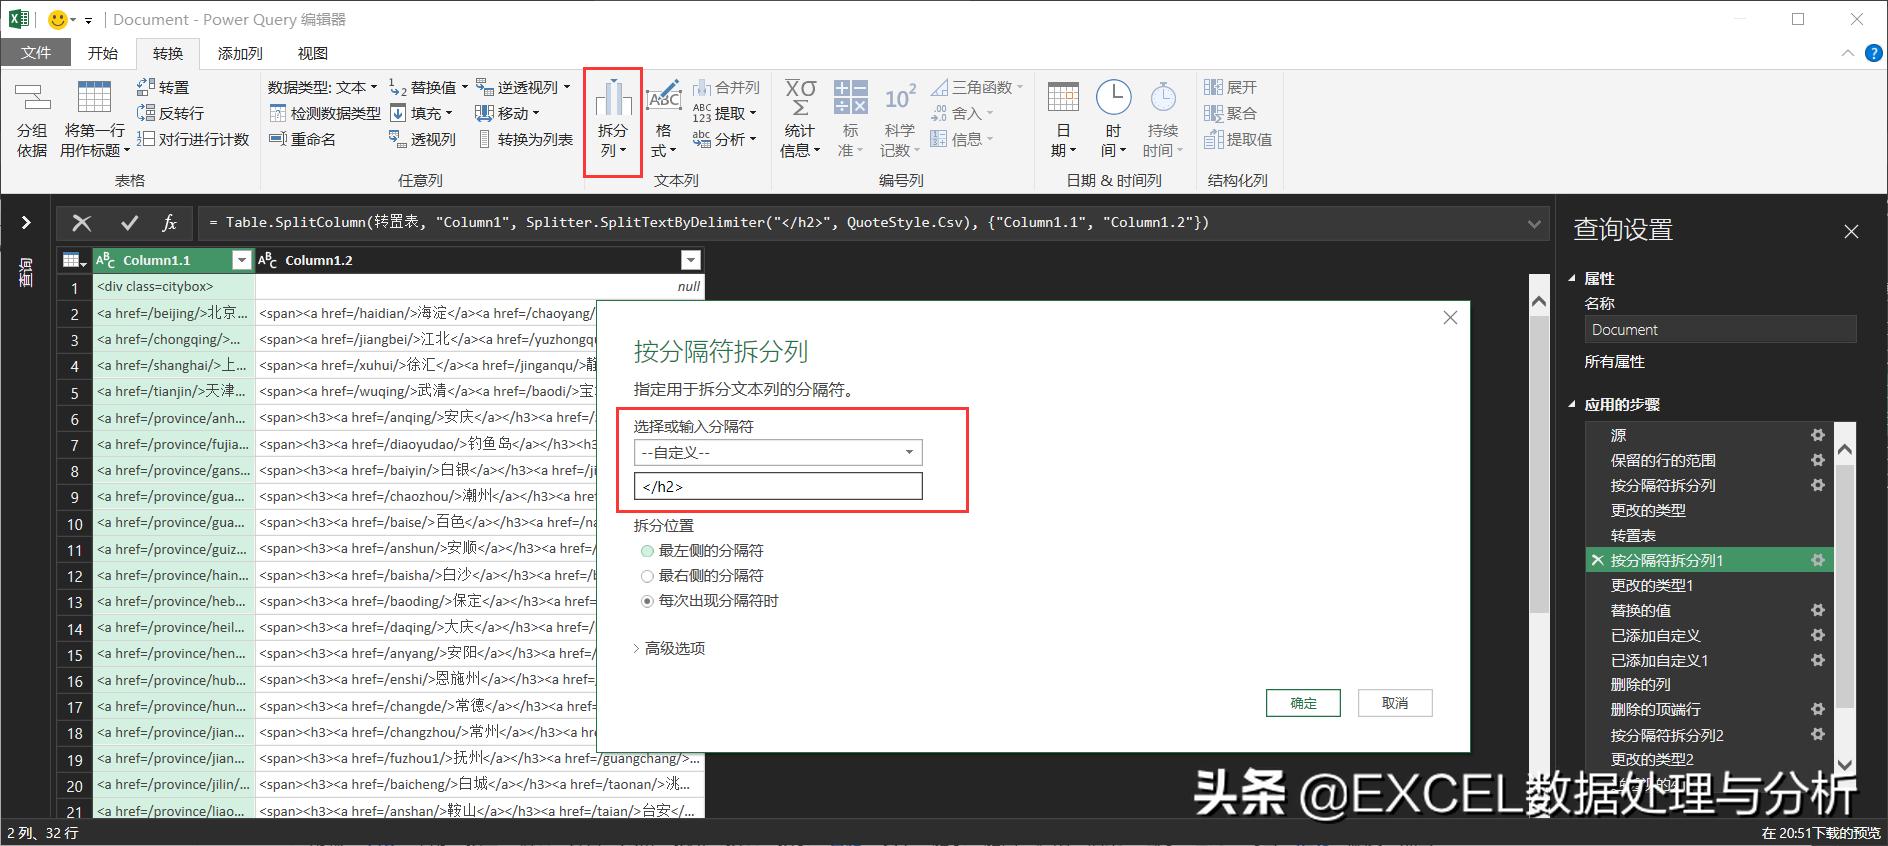This screenshot has height=846, width=1888.
Task: Switch to the Add Column (添加列) tab
Action: pos(240,53)
